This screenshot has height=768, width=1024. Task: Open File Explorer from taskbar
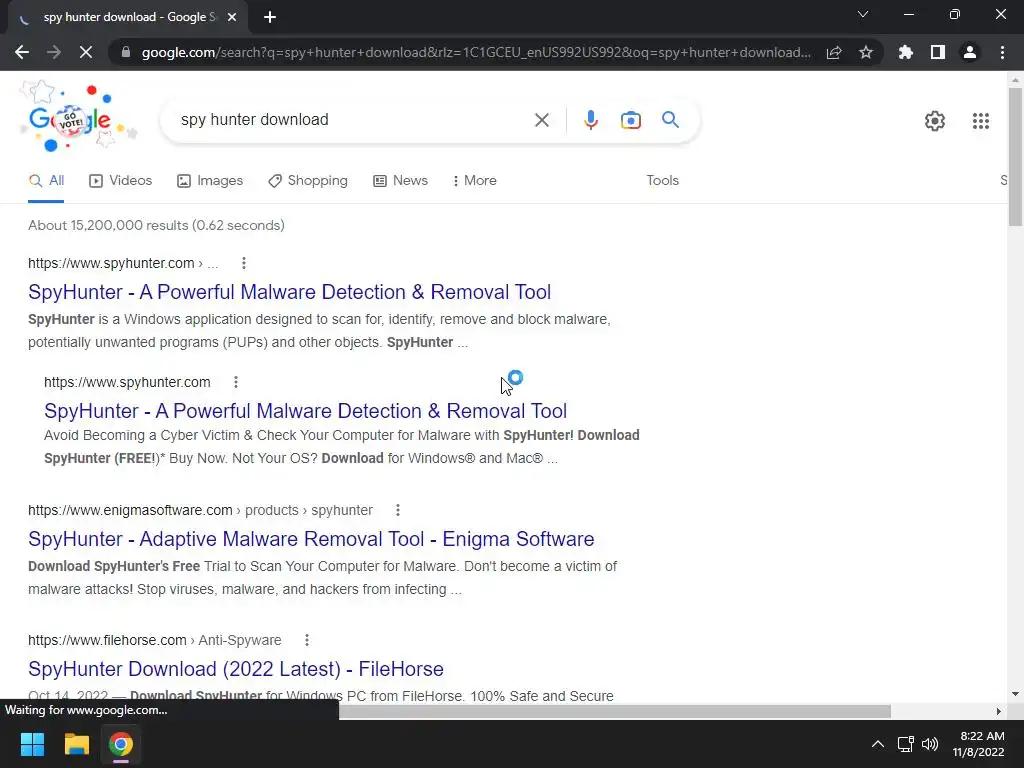coord(76,744)
